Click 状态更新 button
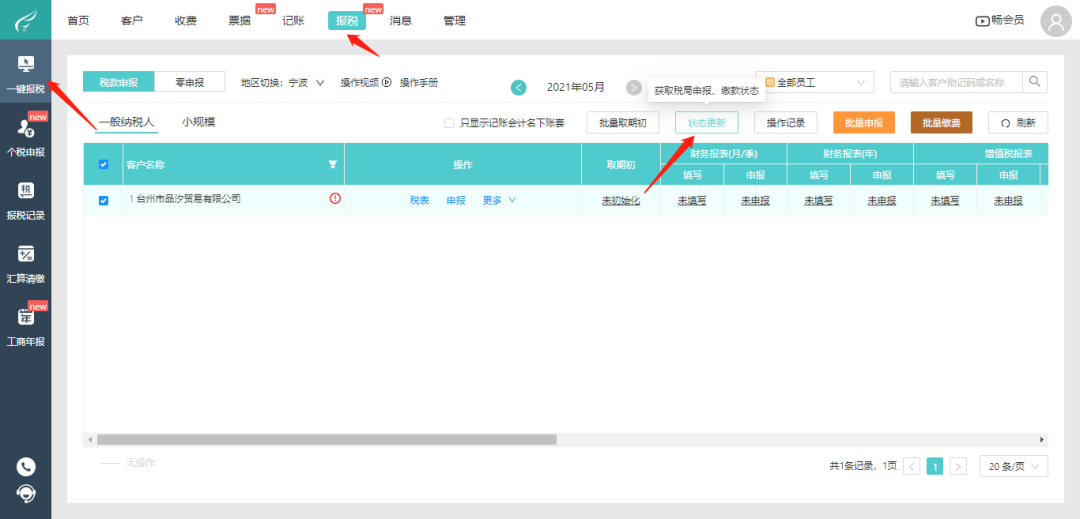The height and width of the screenshot is (519, 1080). pos(707,123)
